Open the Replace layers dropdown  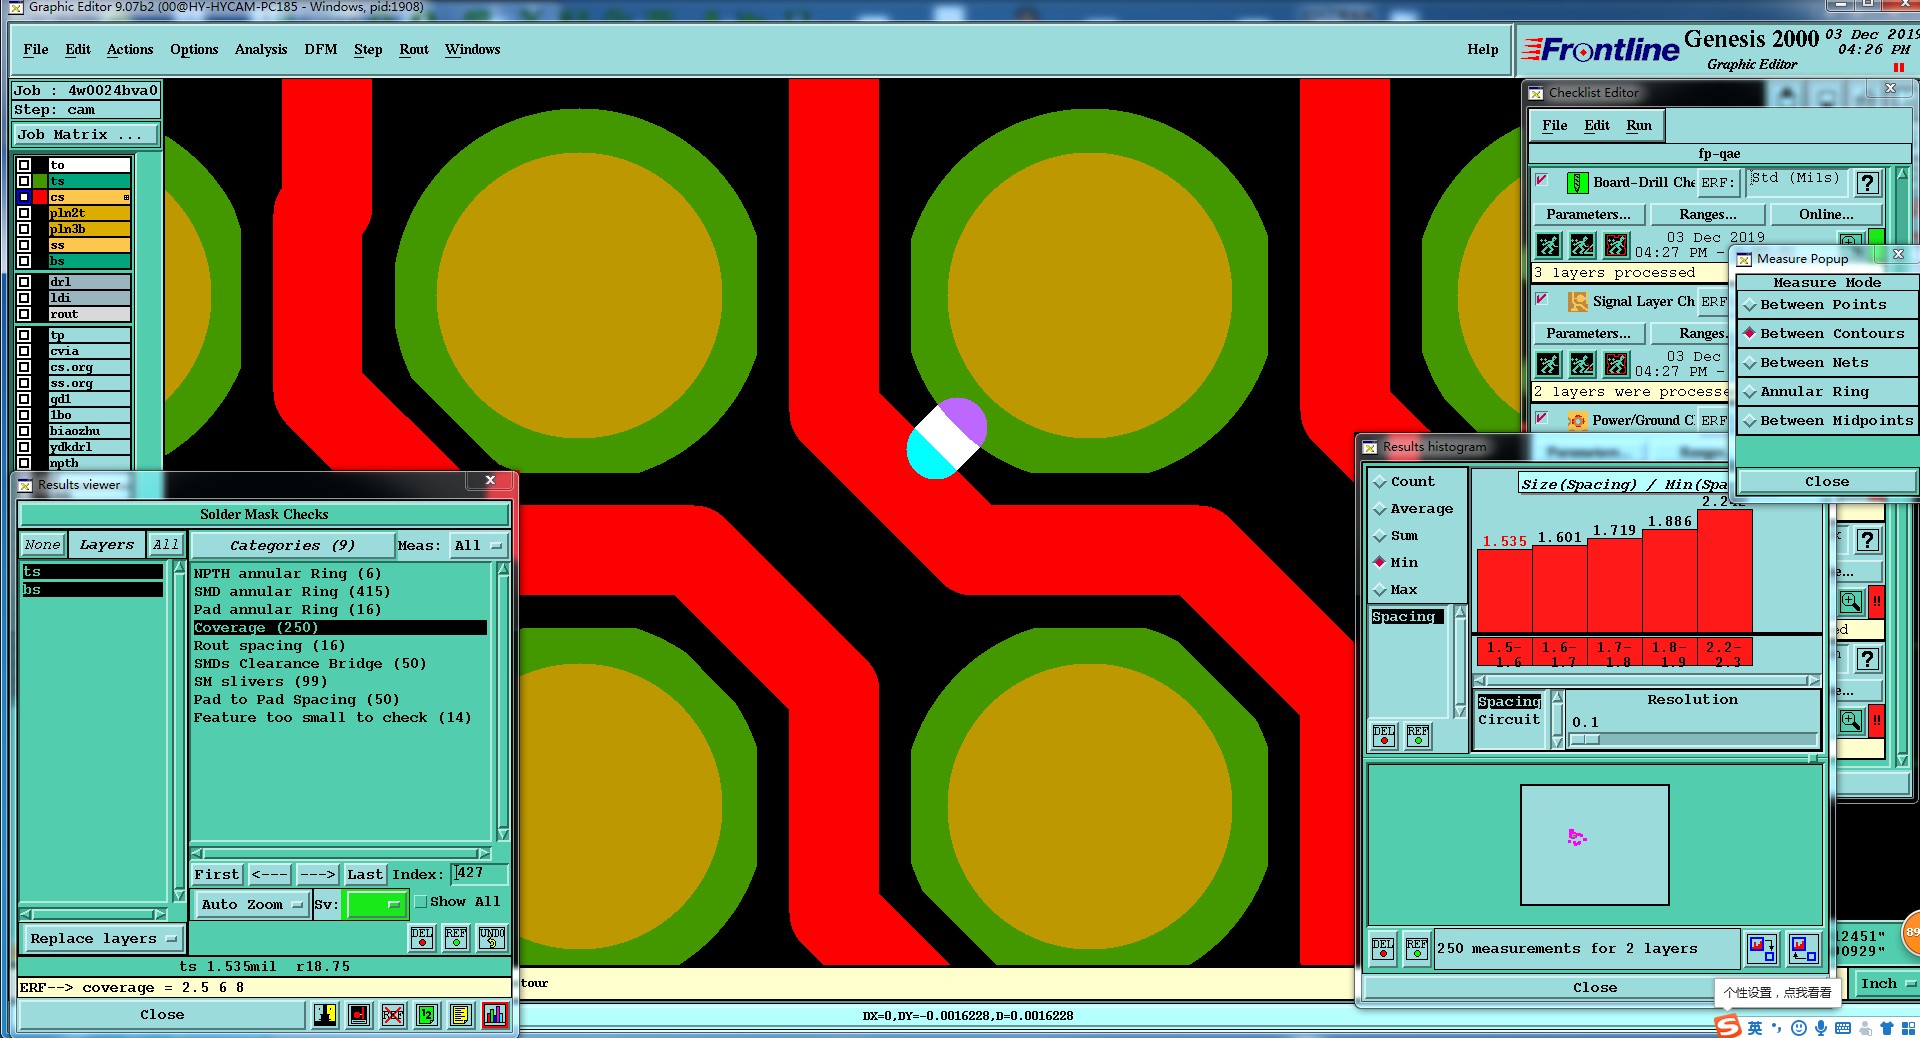pyautogui.click(x=102, y=939)
